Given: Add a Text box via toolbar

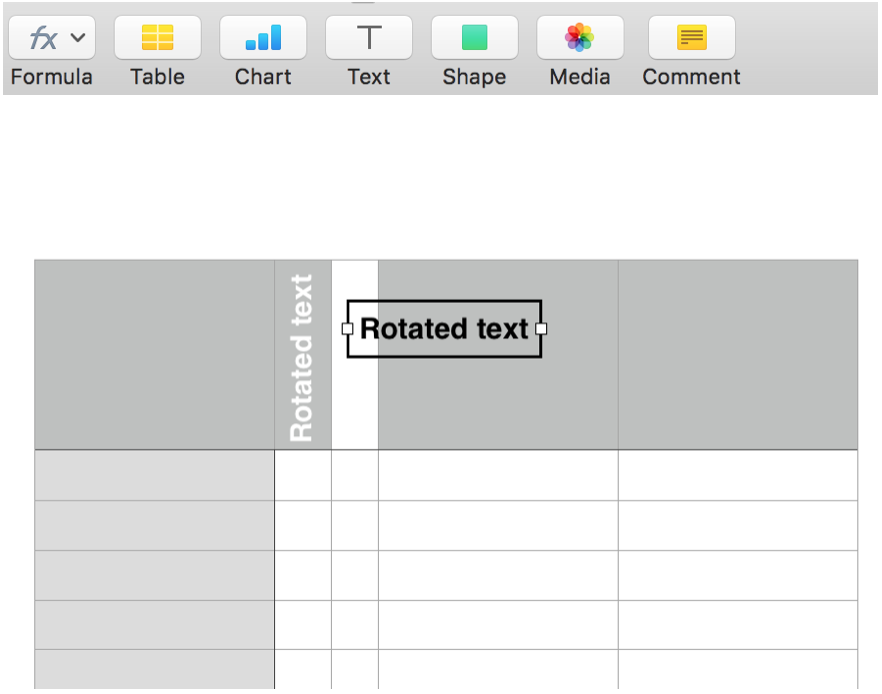Looking at the screenshot, I should coord(369,38).
